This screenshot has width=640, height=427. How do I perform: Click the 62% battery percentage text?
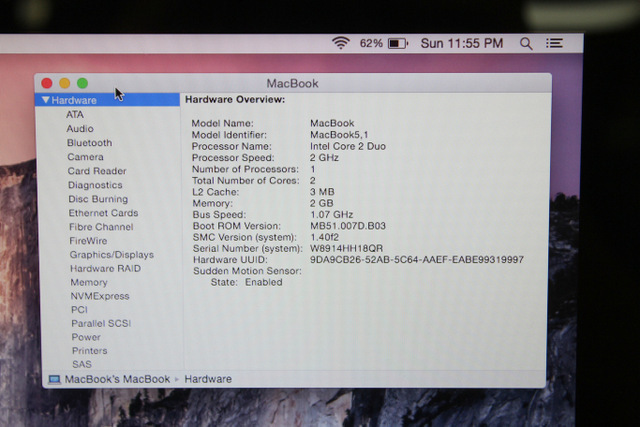(371, 44)
